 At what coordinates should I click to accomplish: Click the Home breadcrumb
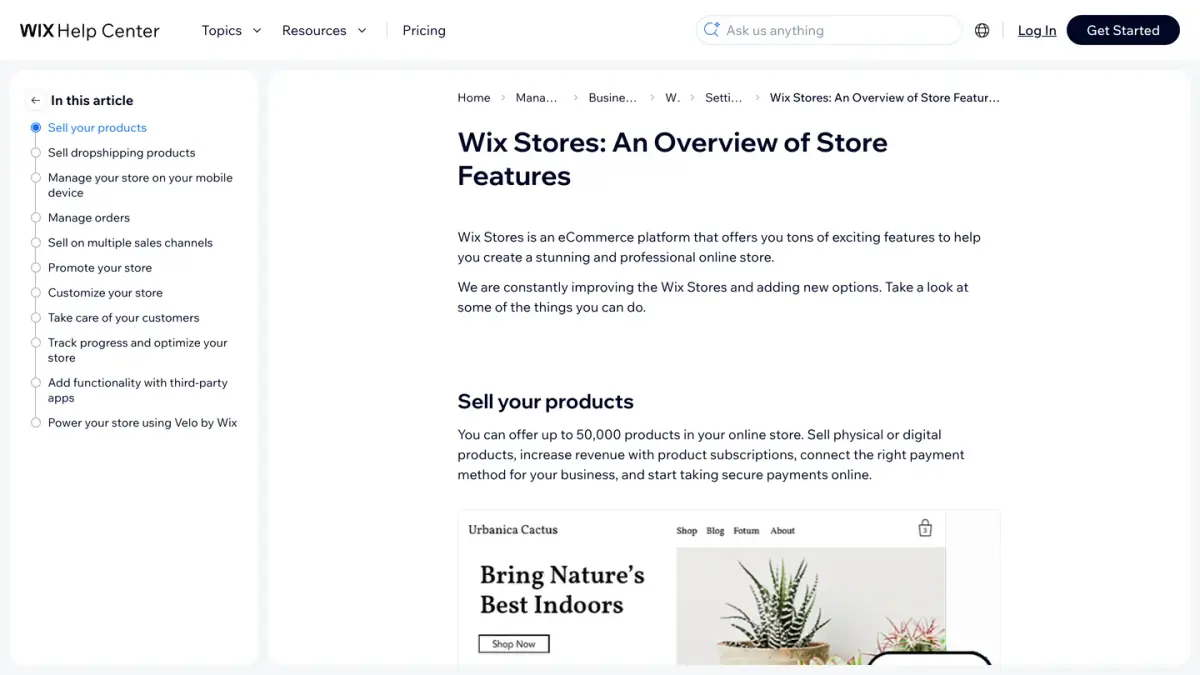tap(474, 98)
